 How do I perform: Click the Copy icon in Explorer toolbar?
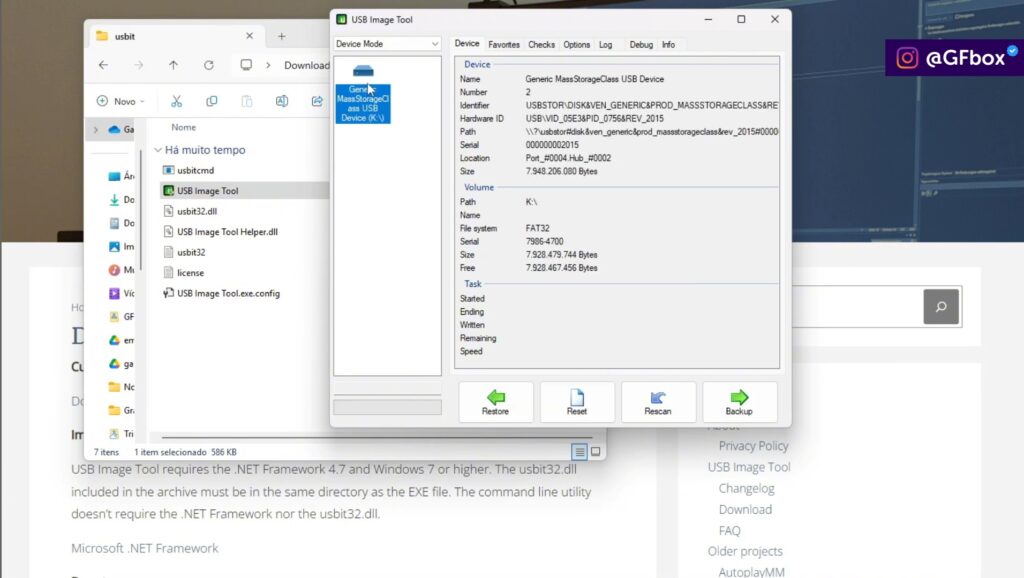[x=212, y=101]
